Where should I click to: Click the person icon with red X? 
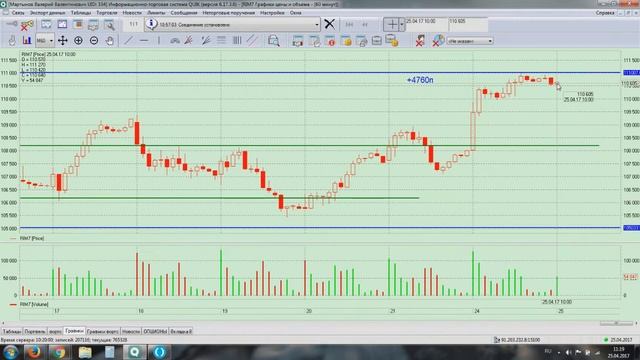tap(420, 40)
